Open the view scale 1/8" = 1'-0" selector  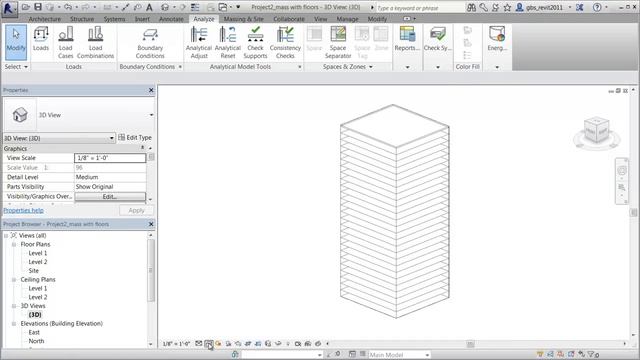coord(176,344)
